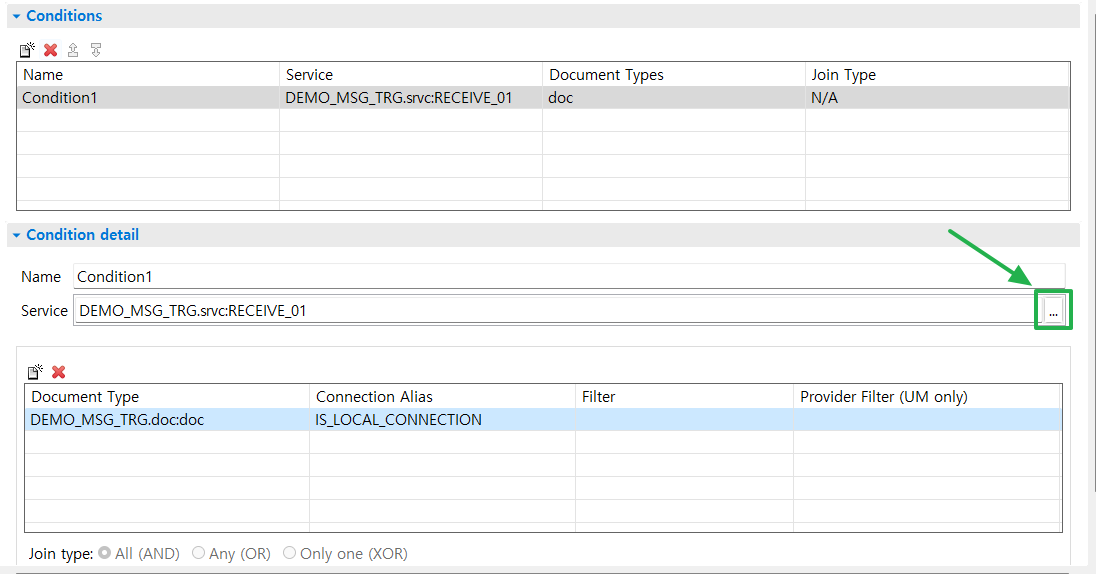Click the Document Type column header
The image size is (1096, 574).
coord(85,397)
